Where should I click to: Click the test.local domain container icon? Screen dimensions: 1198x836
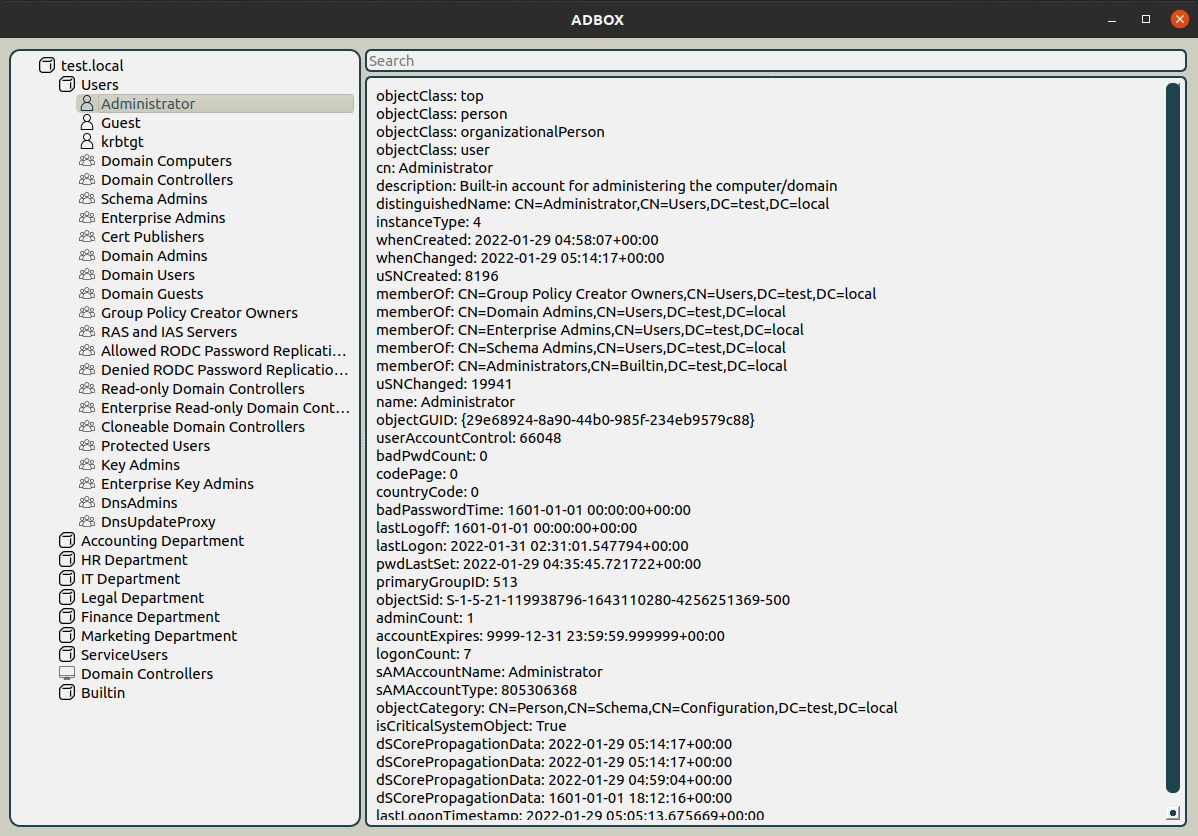47,66
